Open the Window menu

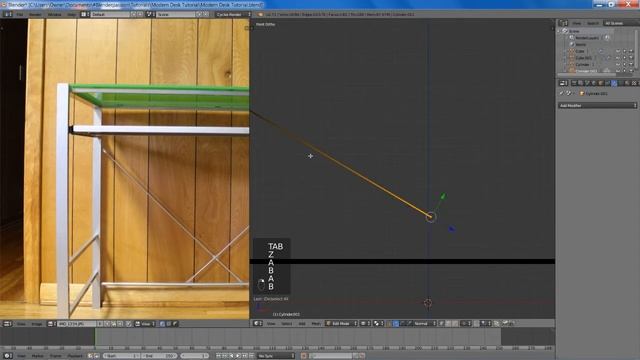point(54,14)
